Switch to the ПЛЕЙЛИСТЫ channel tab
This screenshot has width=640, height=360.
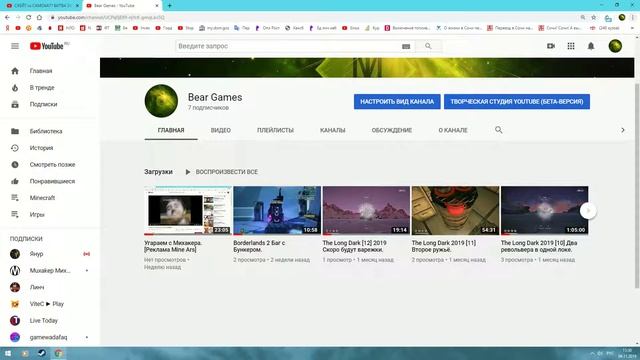(x=276, y=130)
